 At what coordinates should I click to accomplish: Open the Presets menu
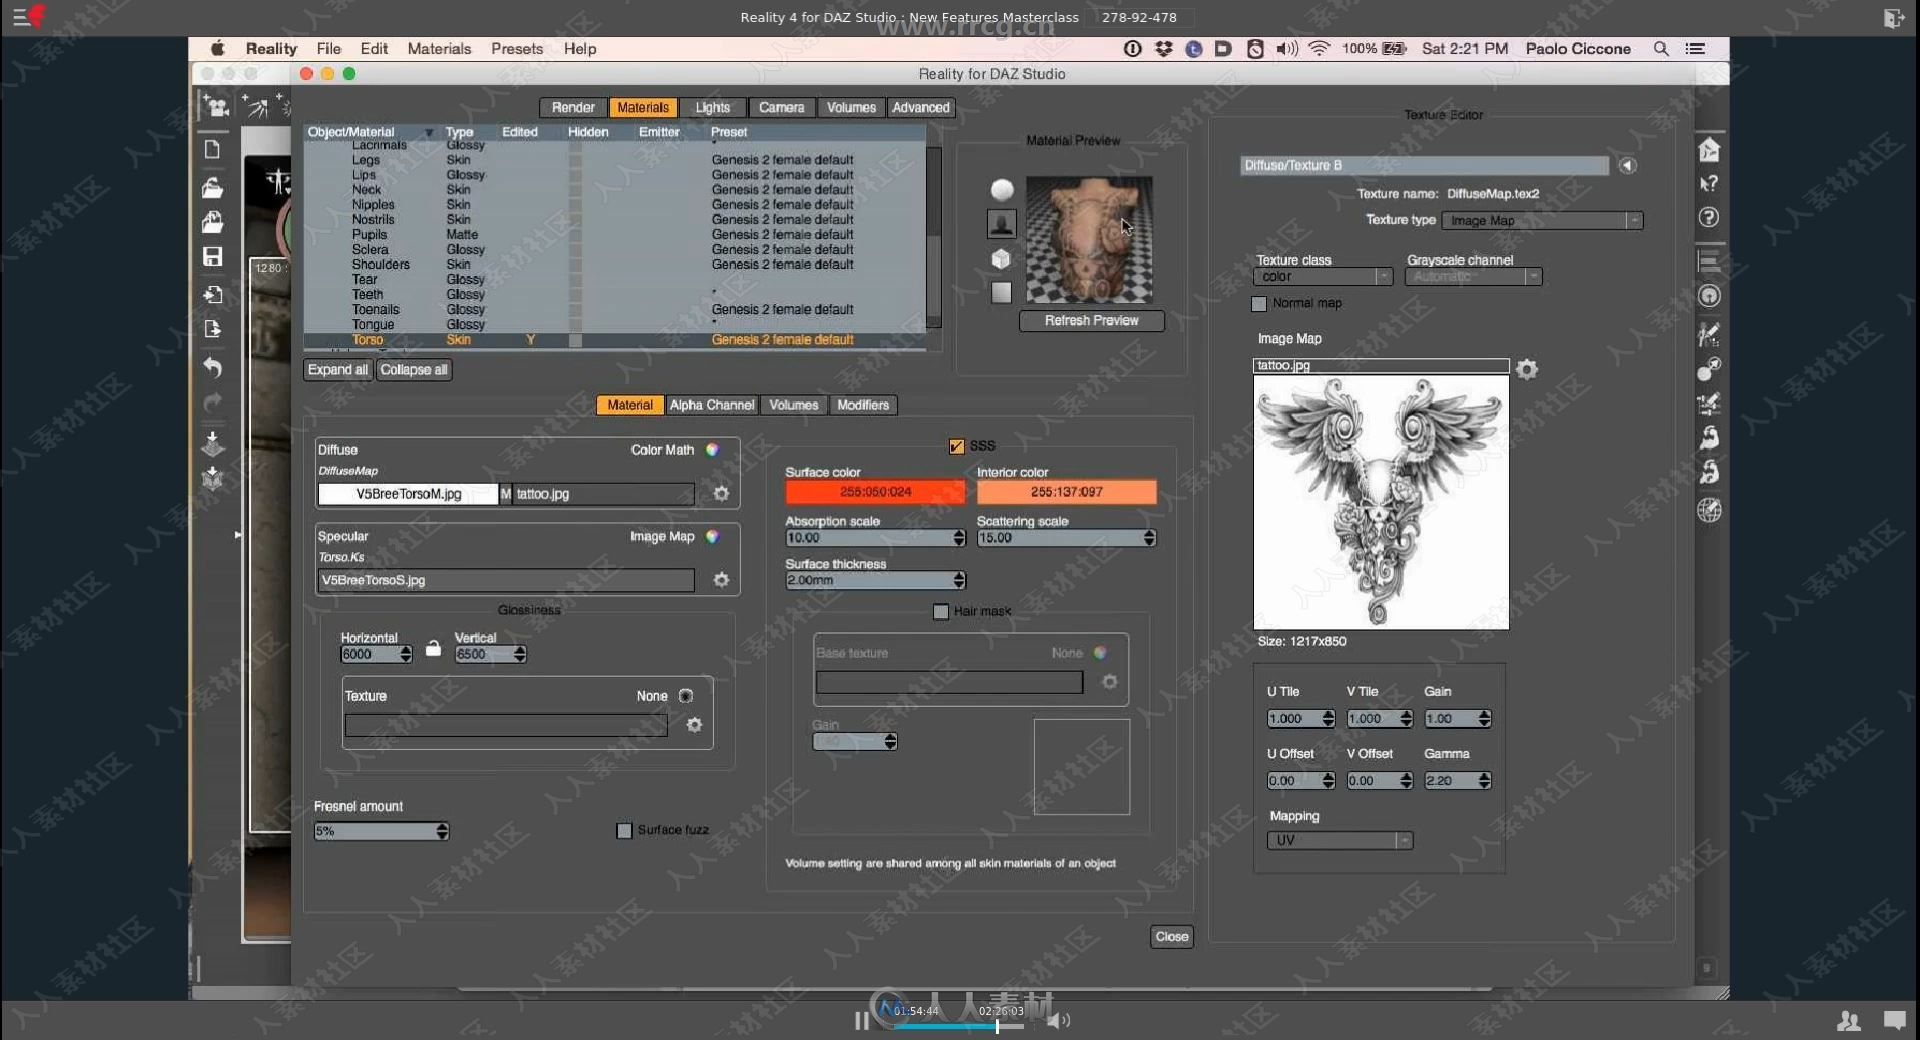[516, 48]
